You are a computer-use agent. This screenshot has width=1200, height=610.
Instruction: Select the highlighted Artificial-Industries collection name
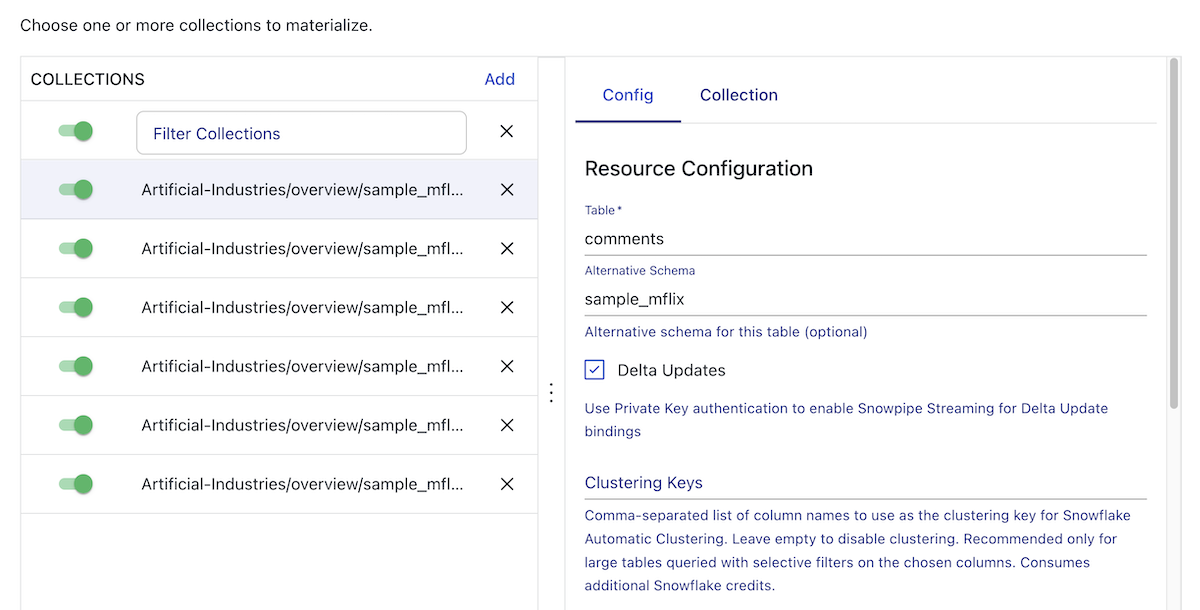(302, 190)
